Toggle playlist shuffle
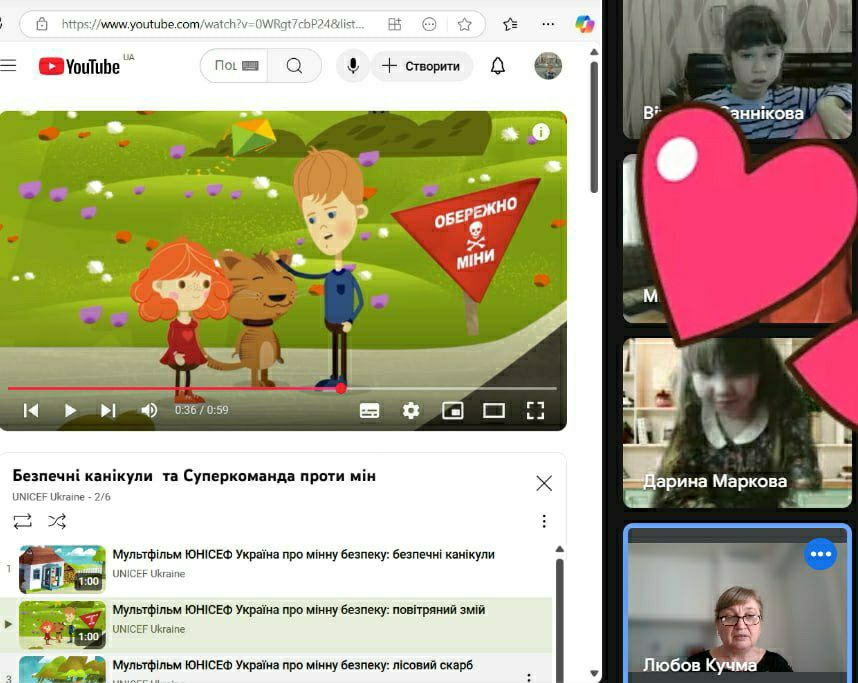The height and width of the screenshot is (683, 858). tap(57, 521)
